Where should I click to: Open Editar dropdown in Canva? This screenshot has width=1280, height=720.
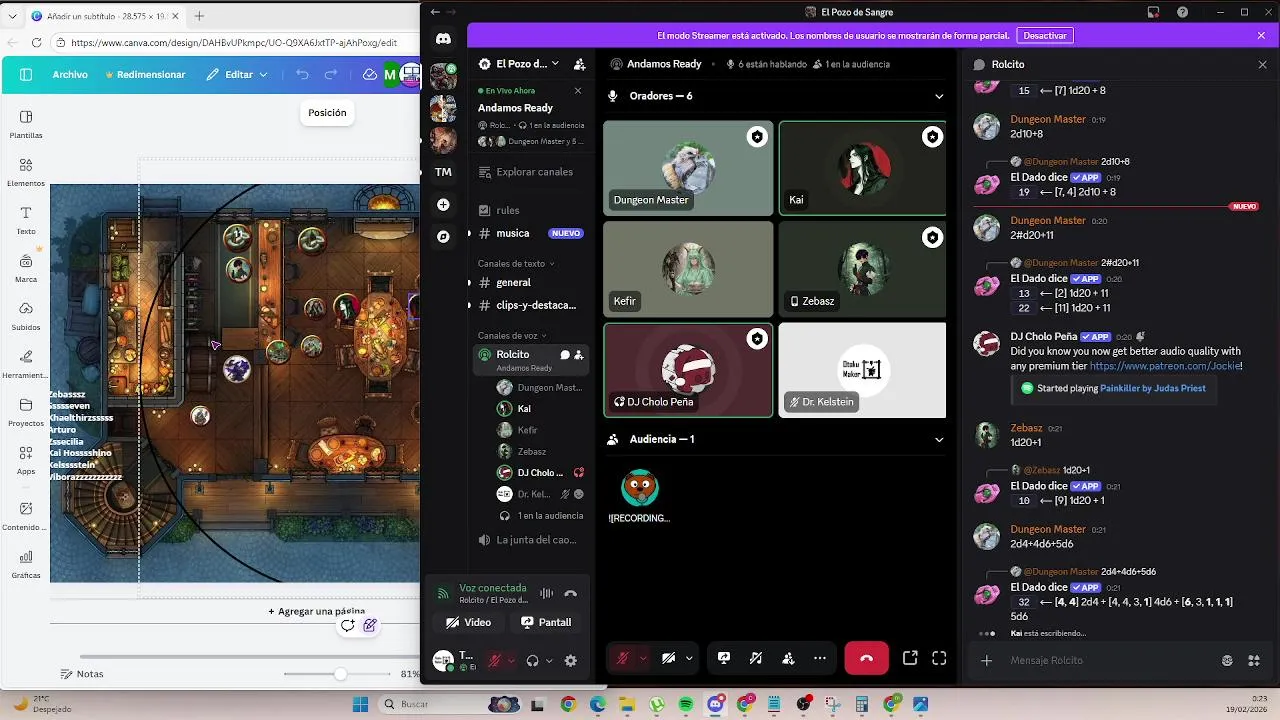tap(238, 75)
